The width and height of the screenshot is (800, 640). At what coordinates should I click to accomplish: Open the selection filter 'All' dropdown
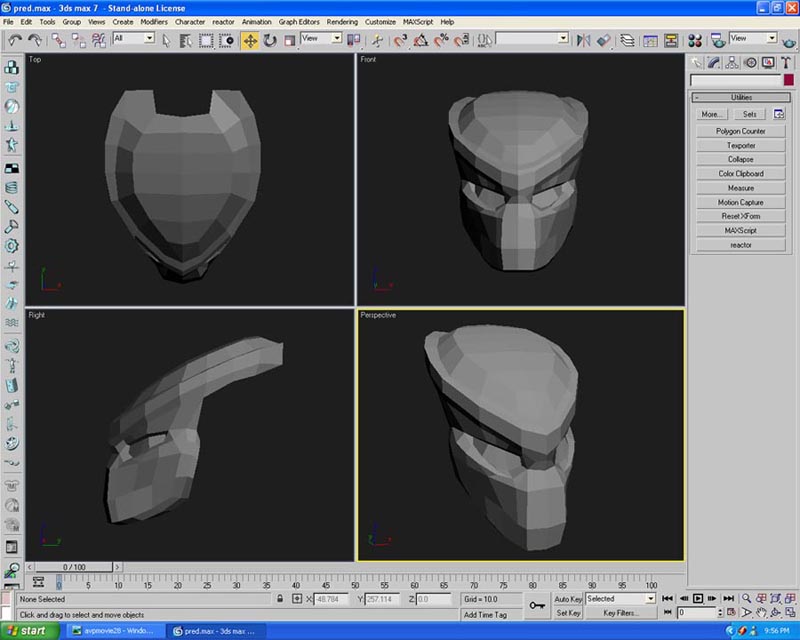pos(149,38)
